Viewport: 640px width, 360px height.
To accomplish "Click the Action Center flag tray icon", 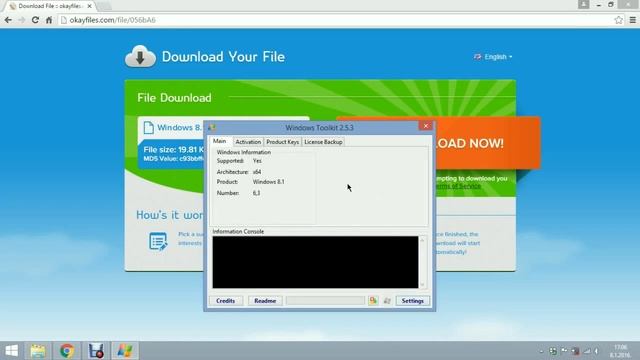I will coord(564,351).
